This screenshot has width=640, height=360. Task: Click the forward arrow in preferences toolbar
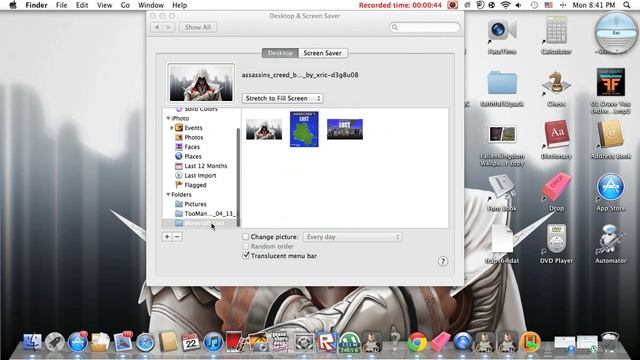coord(168,27)
